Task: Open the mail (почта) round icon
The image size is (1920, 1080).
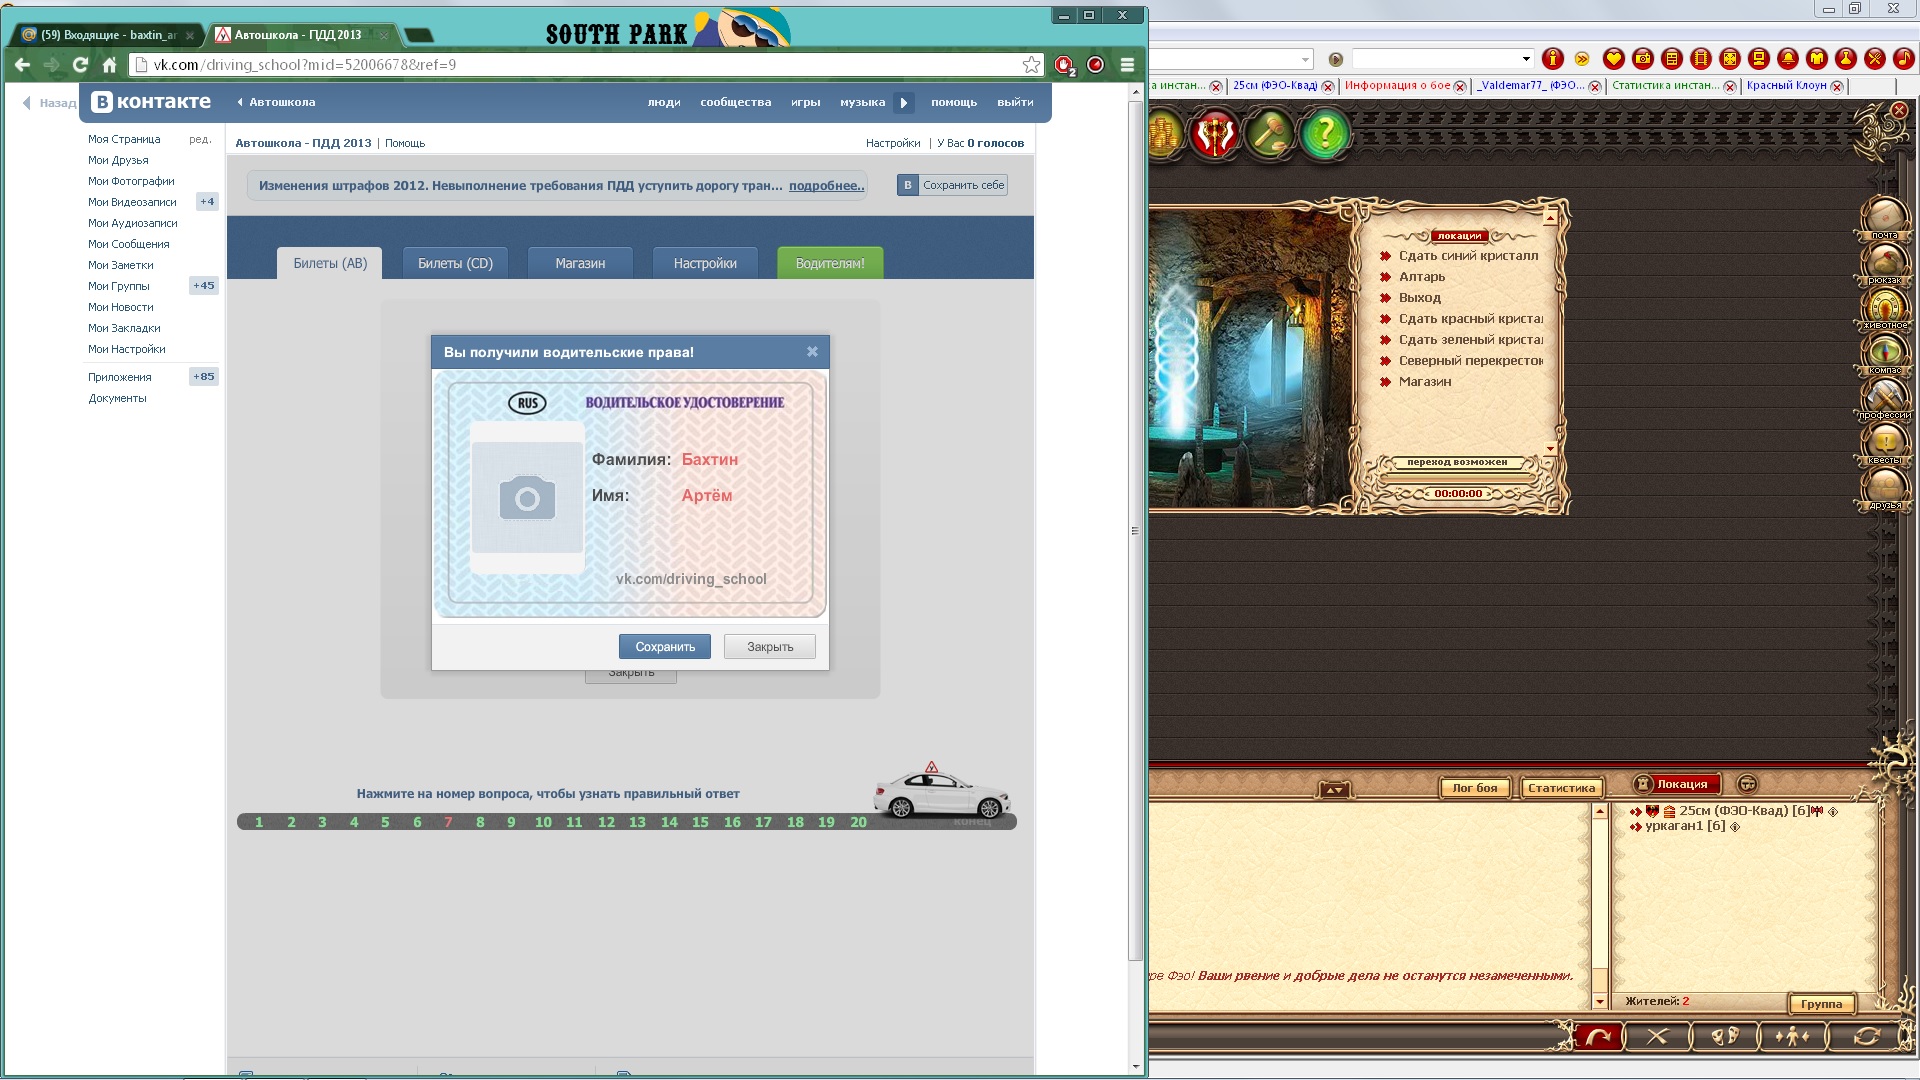Action: [x=1885, y=217]
